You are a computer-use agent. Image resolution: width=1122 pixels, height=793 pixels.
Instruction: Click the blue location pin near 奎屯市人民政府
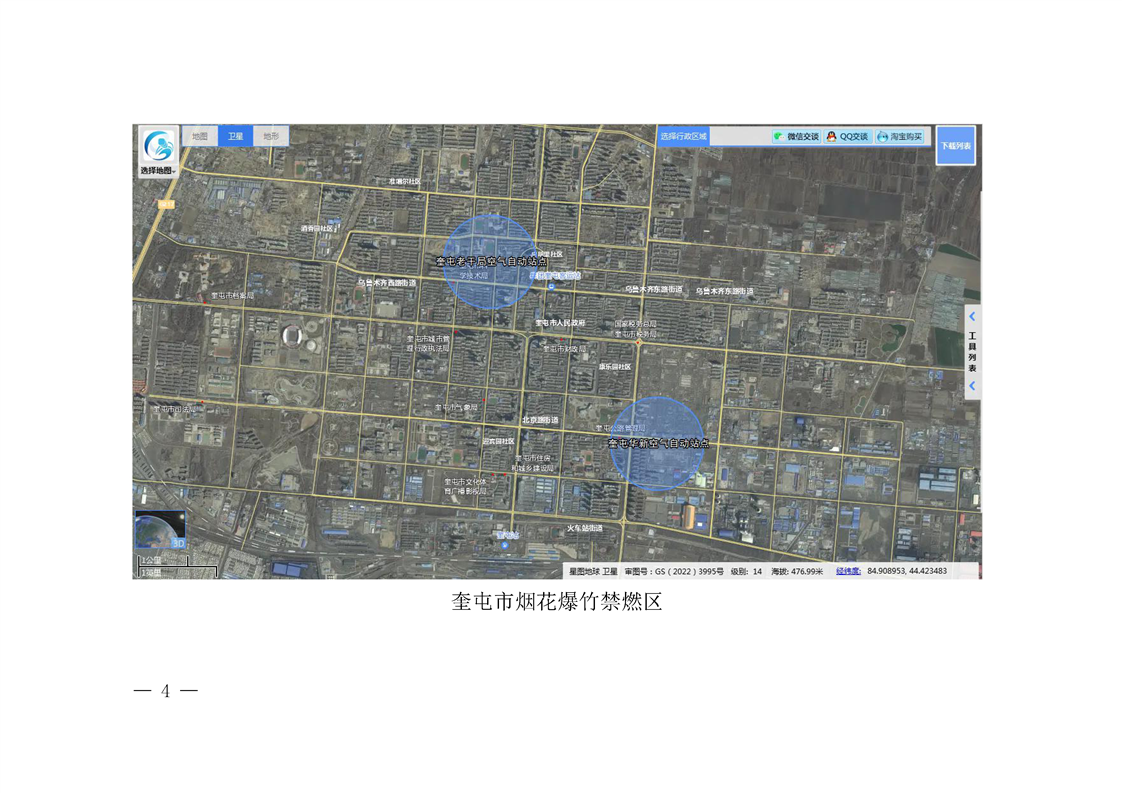551,286
